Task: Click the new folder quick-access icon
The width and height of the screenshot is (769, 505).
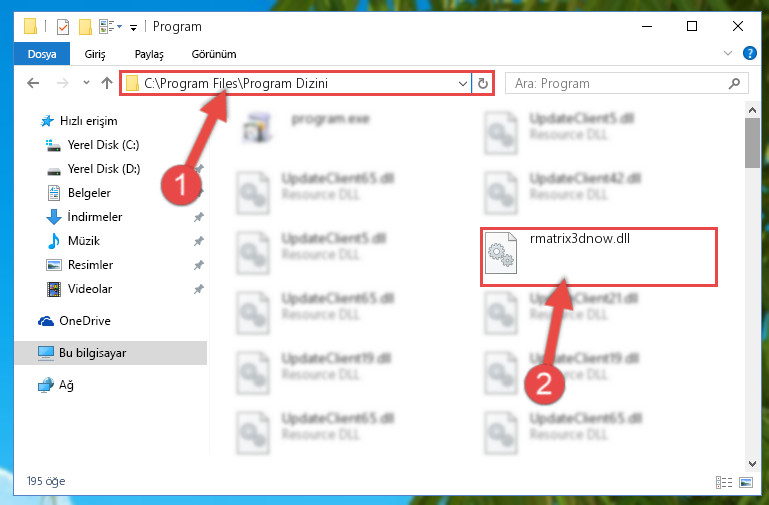Action: pos(85,26)
